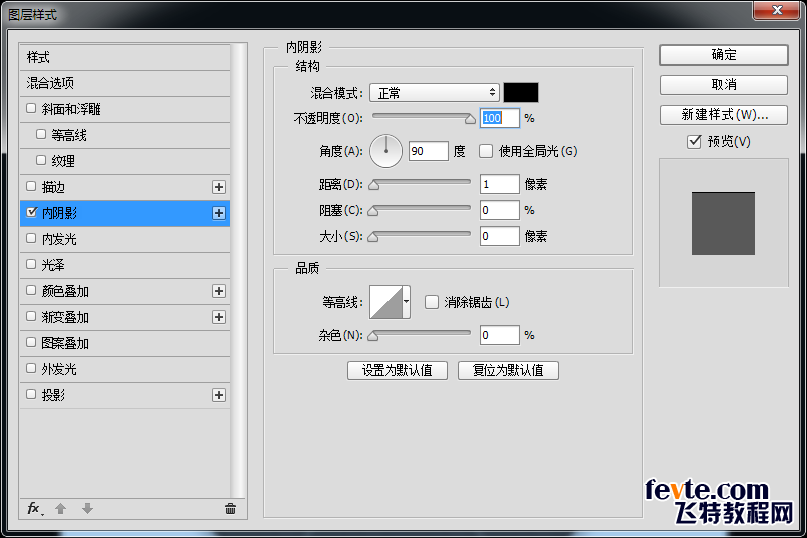Click the 杂色 slider handle
This screenshot has width=807, height=538.
click(x=373, y=336)
